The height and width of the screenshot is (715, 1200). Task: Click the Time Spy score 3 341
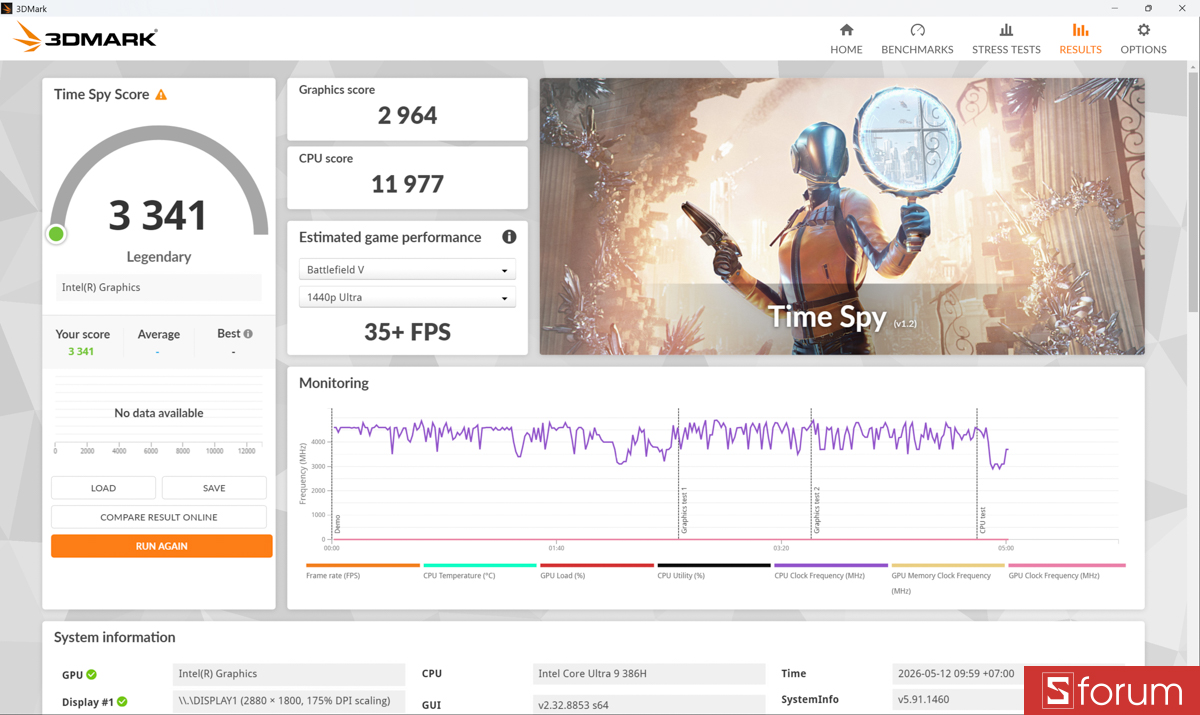click(158, 216)
